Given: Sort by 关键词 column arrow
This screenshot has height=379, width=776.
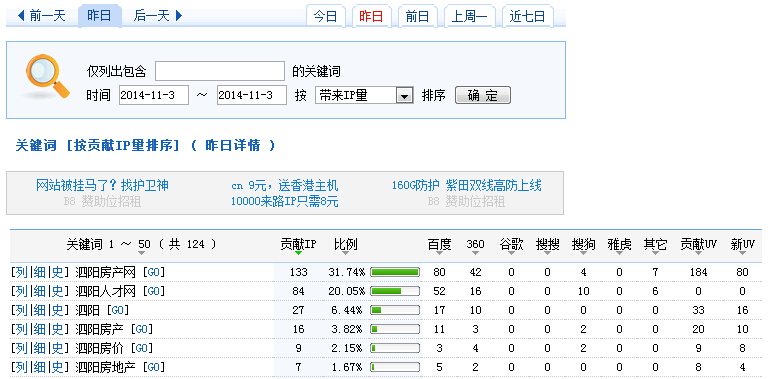Looking at the screenshot, I should (141, 253).
